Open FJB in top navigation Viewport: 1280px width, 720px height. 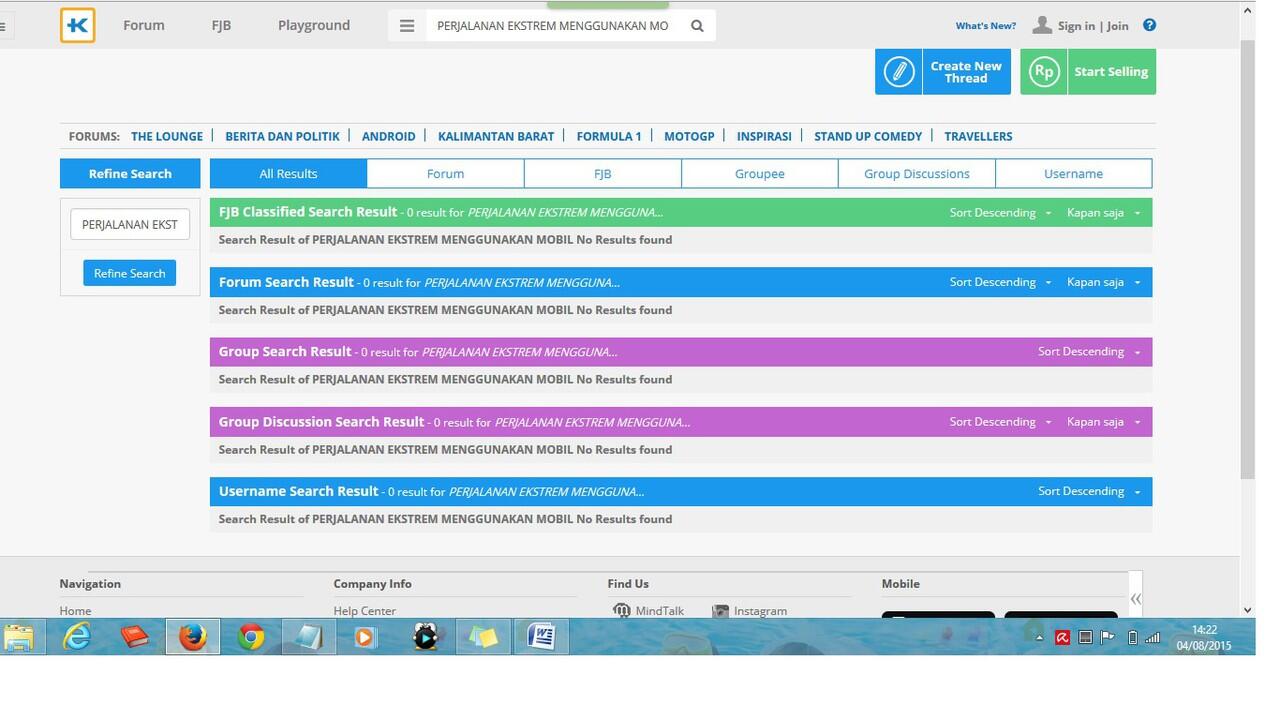point(221,25)
